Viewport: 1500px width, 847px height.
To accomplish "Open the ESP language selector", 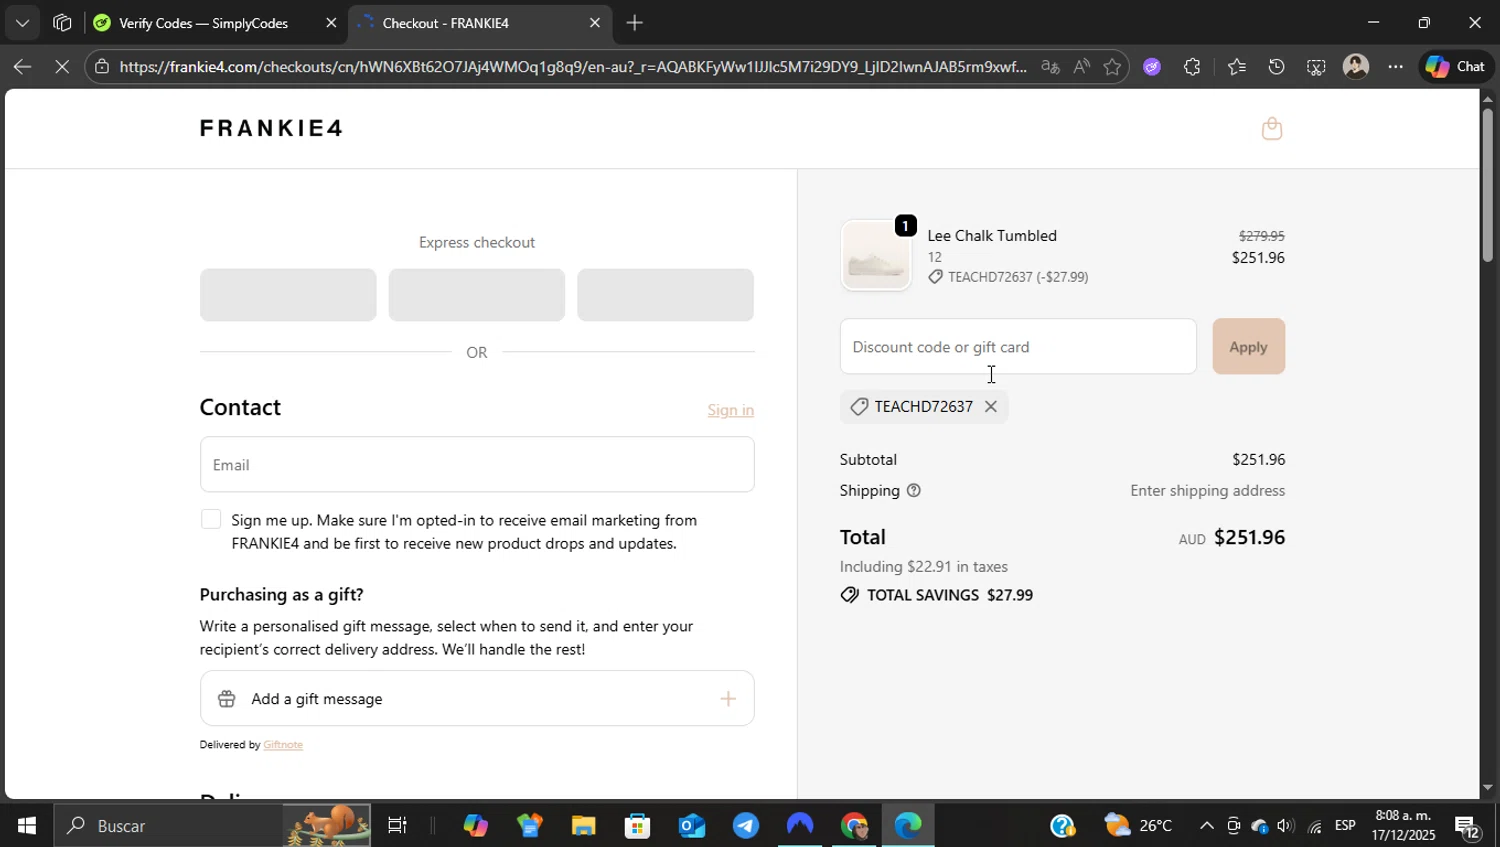I will click(x=1345, y=826).
